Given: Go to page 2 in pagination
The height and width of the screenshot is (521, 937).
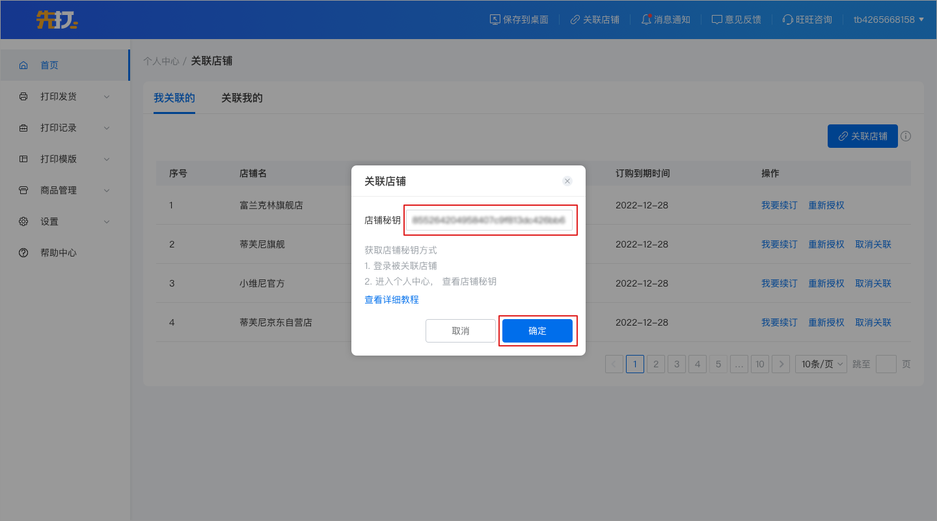Looking at the screenshot, I should click(656, 364).
